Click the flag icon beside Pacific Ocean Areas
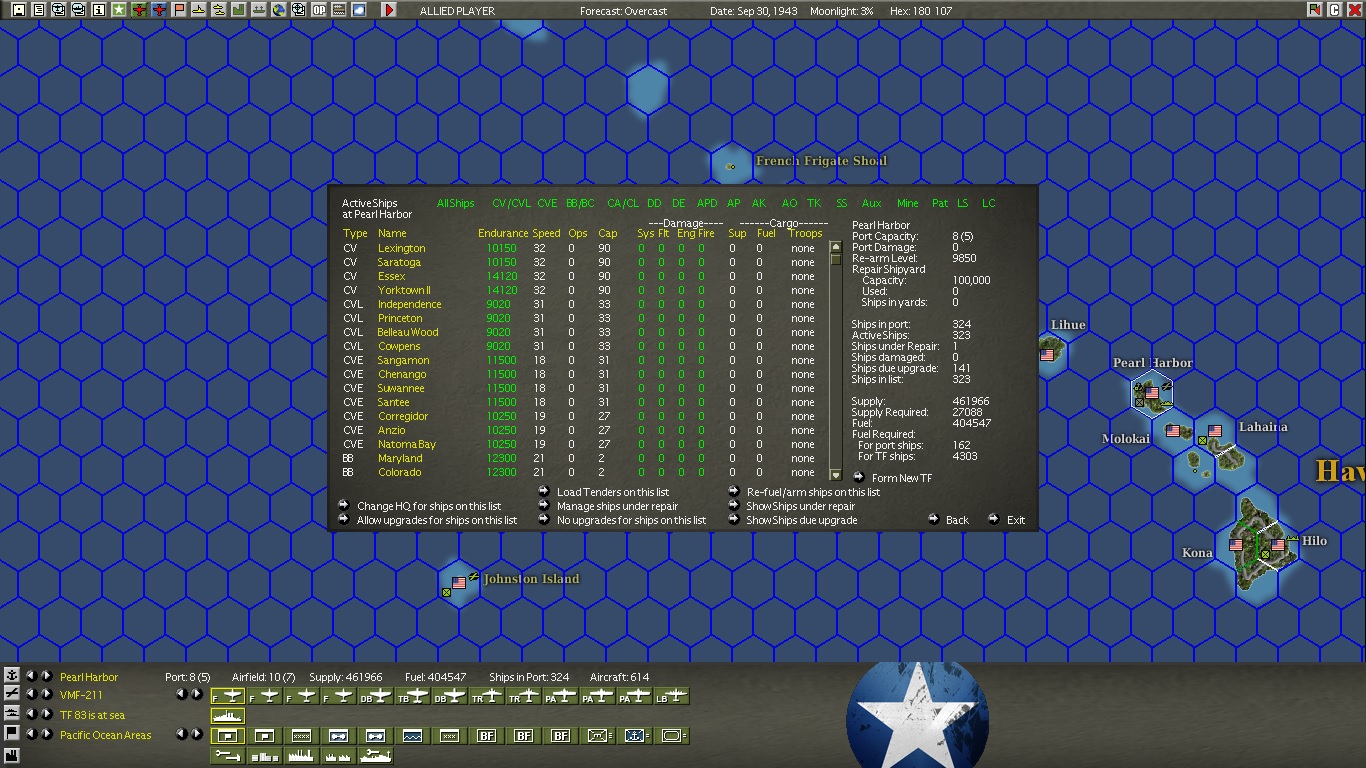Screen dimensions: 1366x768 [12, 734]
